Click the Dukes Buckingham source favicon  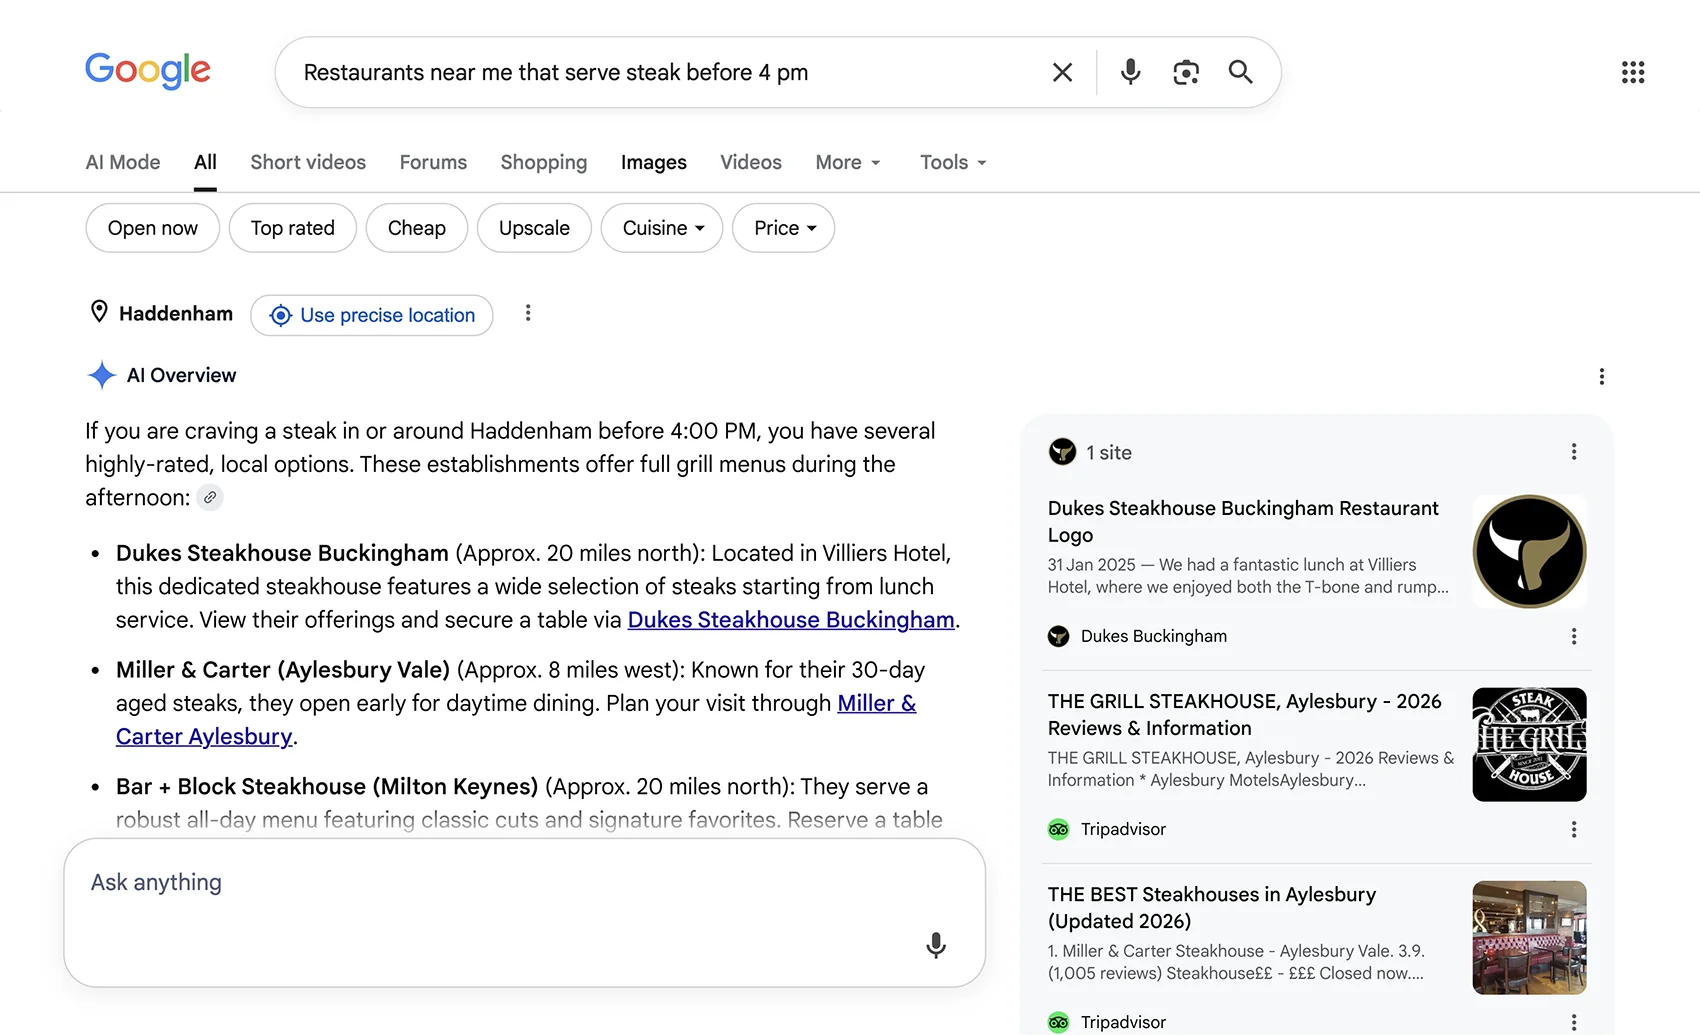pos(1058,636)
